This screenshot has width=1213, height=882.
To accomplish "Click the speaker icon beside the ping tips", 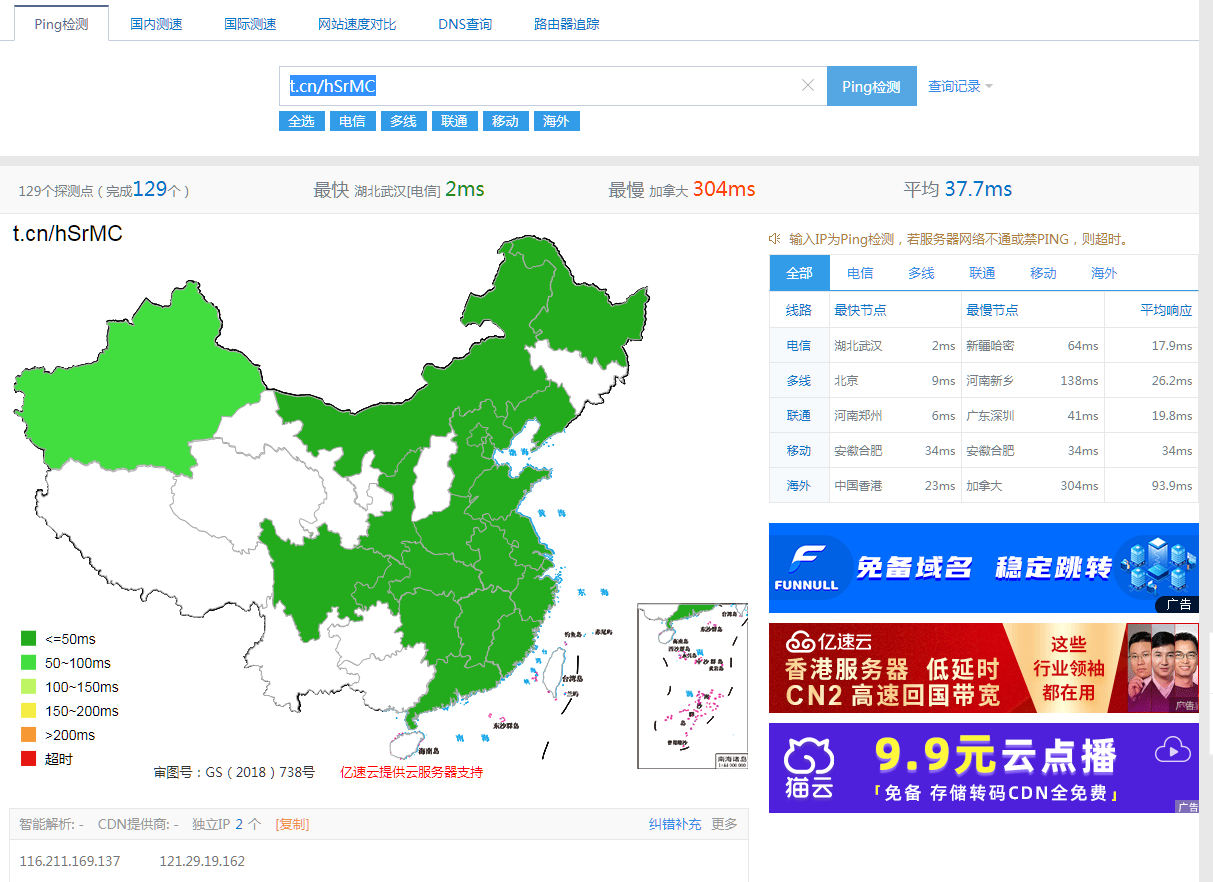I will [x=774, y=239].
